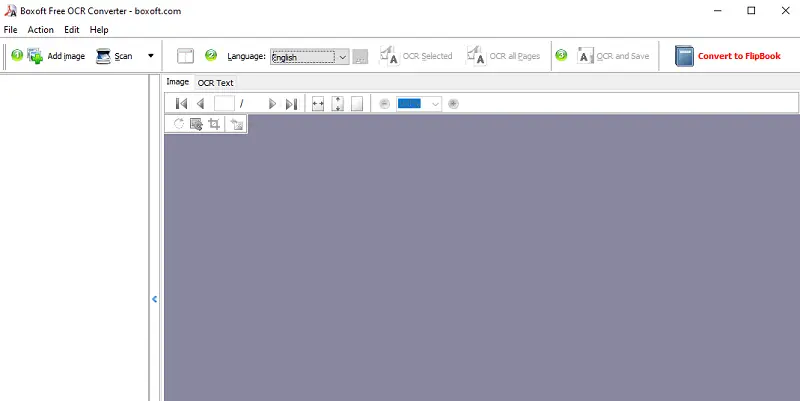Expand the Scan dropdown arrow
Viewport: 800px width, 401px height.
coord(151,56)
